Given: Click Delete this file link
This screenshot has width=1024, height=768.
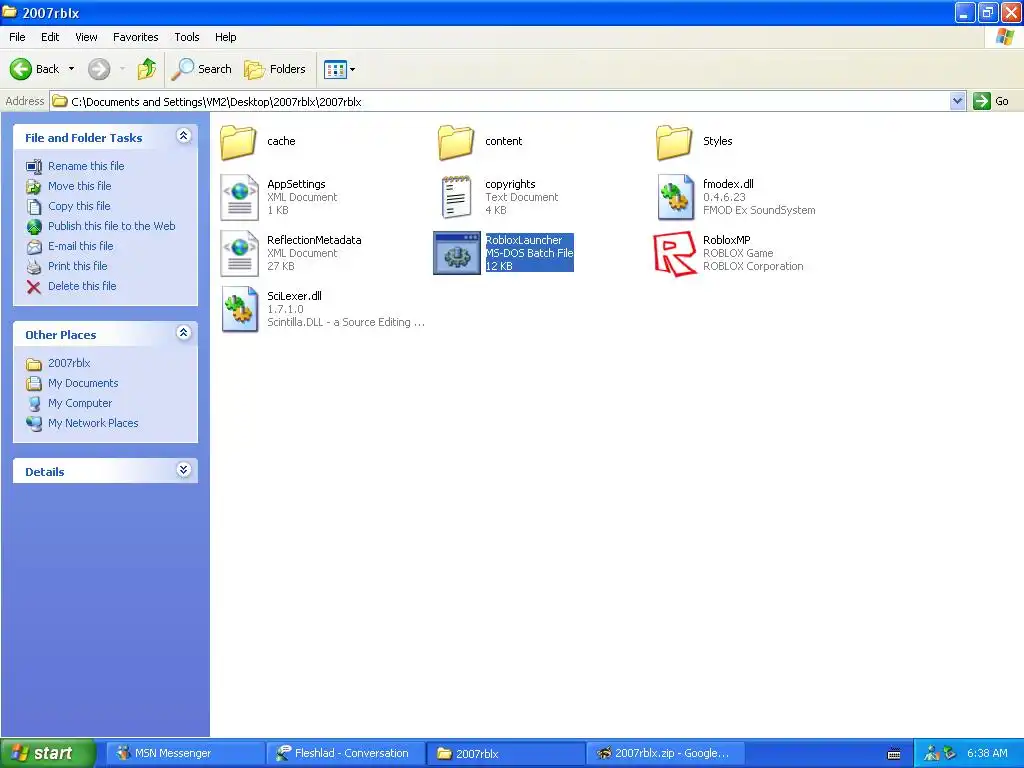Looking at the screenshot, I should coord(82,286).
